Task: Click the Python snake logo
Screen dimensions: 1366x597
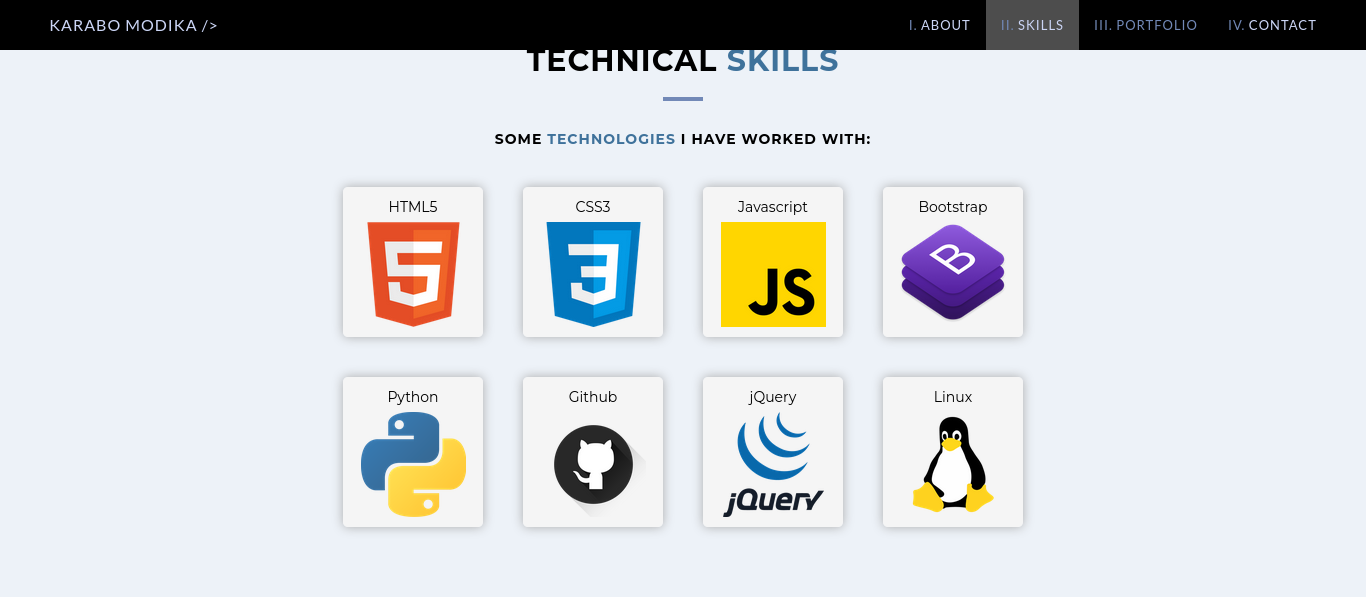Action: [x=413, y=464]
